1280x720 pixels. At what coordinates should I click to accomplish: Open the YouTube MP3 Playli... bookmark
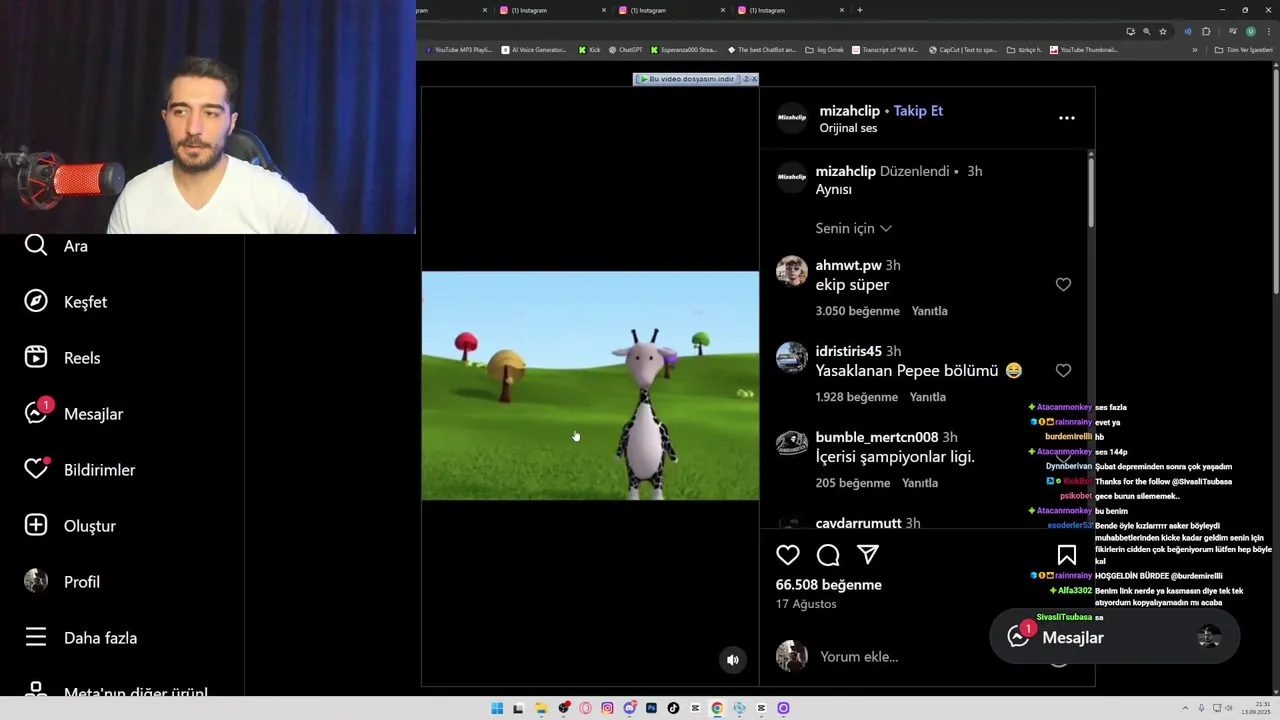(x=458, y=49)
